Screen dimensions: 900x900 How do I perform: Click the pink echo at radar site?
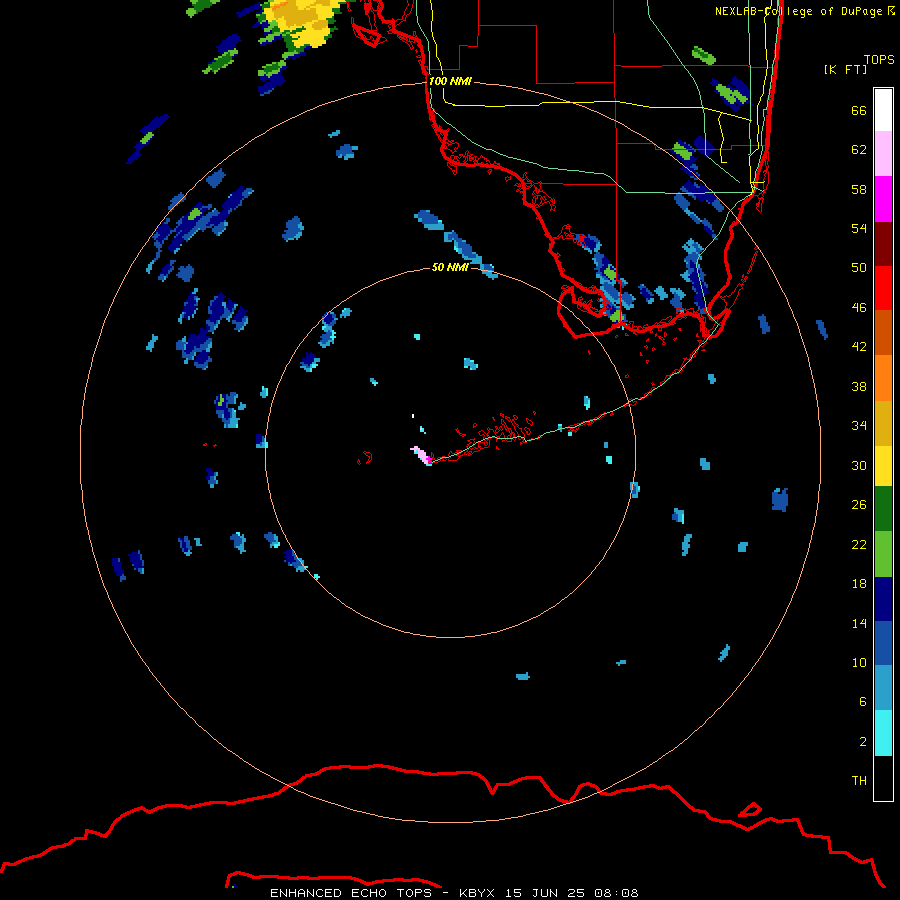coord(422,455)
